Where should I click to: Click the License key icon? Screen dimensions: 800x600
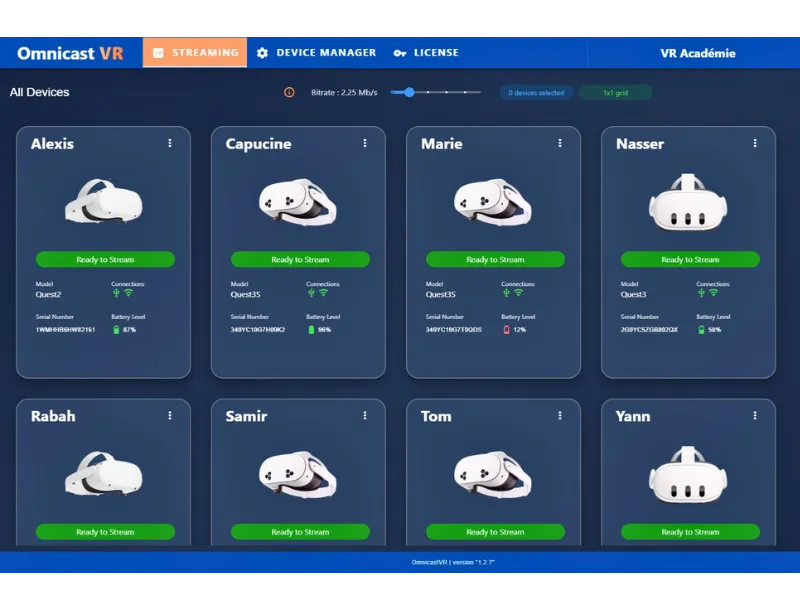[x=400, y=53]
